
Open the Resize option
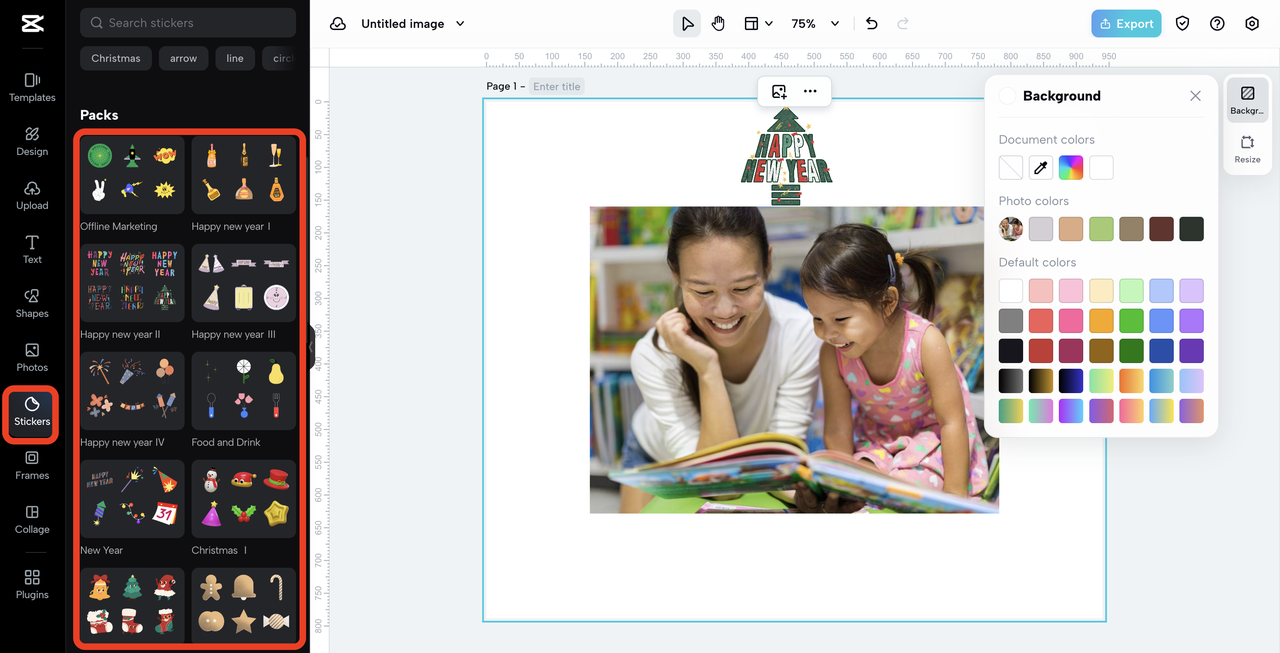pyautogui.click(x=1247, y=150)
